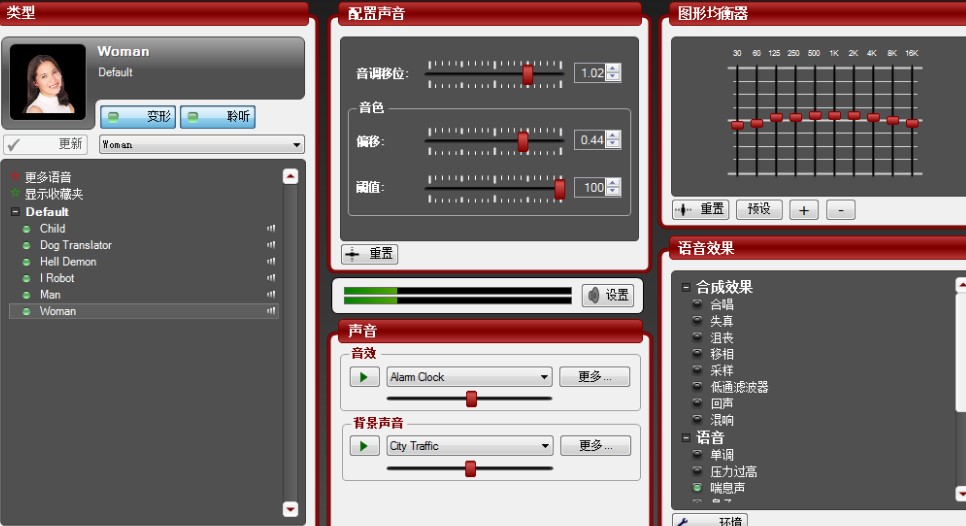Click 更多 next to sound effects
This screenshot has height=526, width=966.
coord(595,377)
